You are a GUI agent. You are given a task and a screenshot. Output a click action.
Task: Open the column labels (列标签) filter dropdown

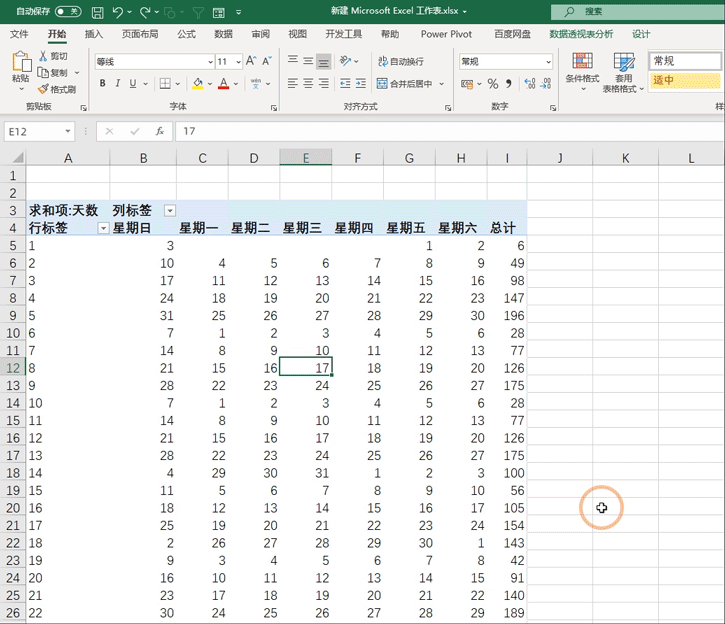(170, 211)
